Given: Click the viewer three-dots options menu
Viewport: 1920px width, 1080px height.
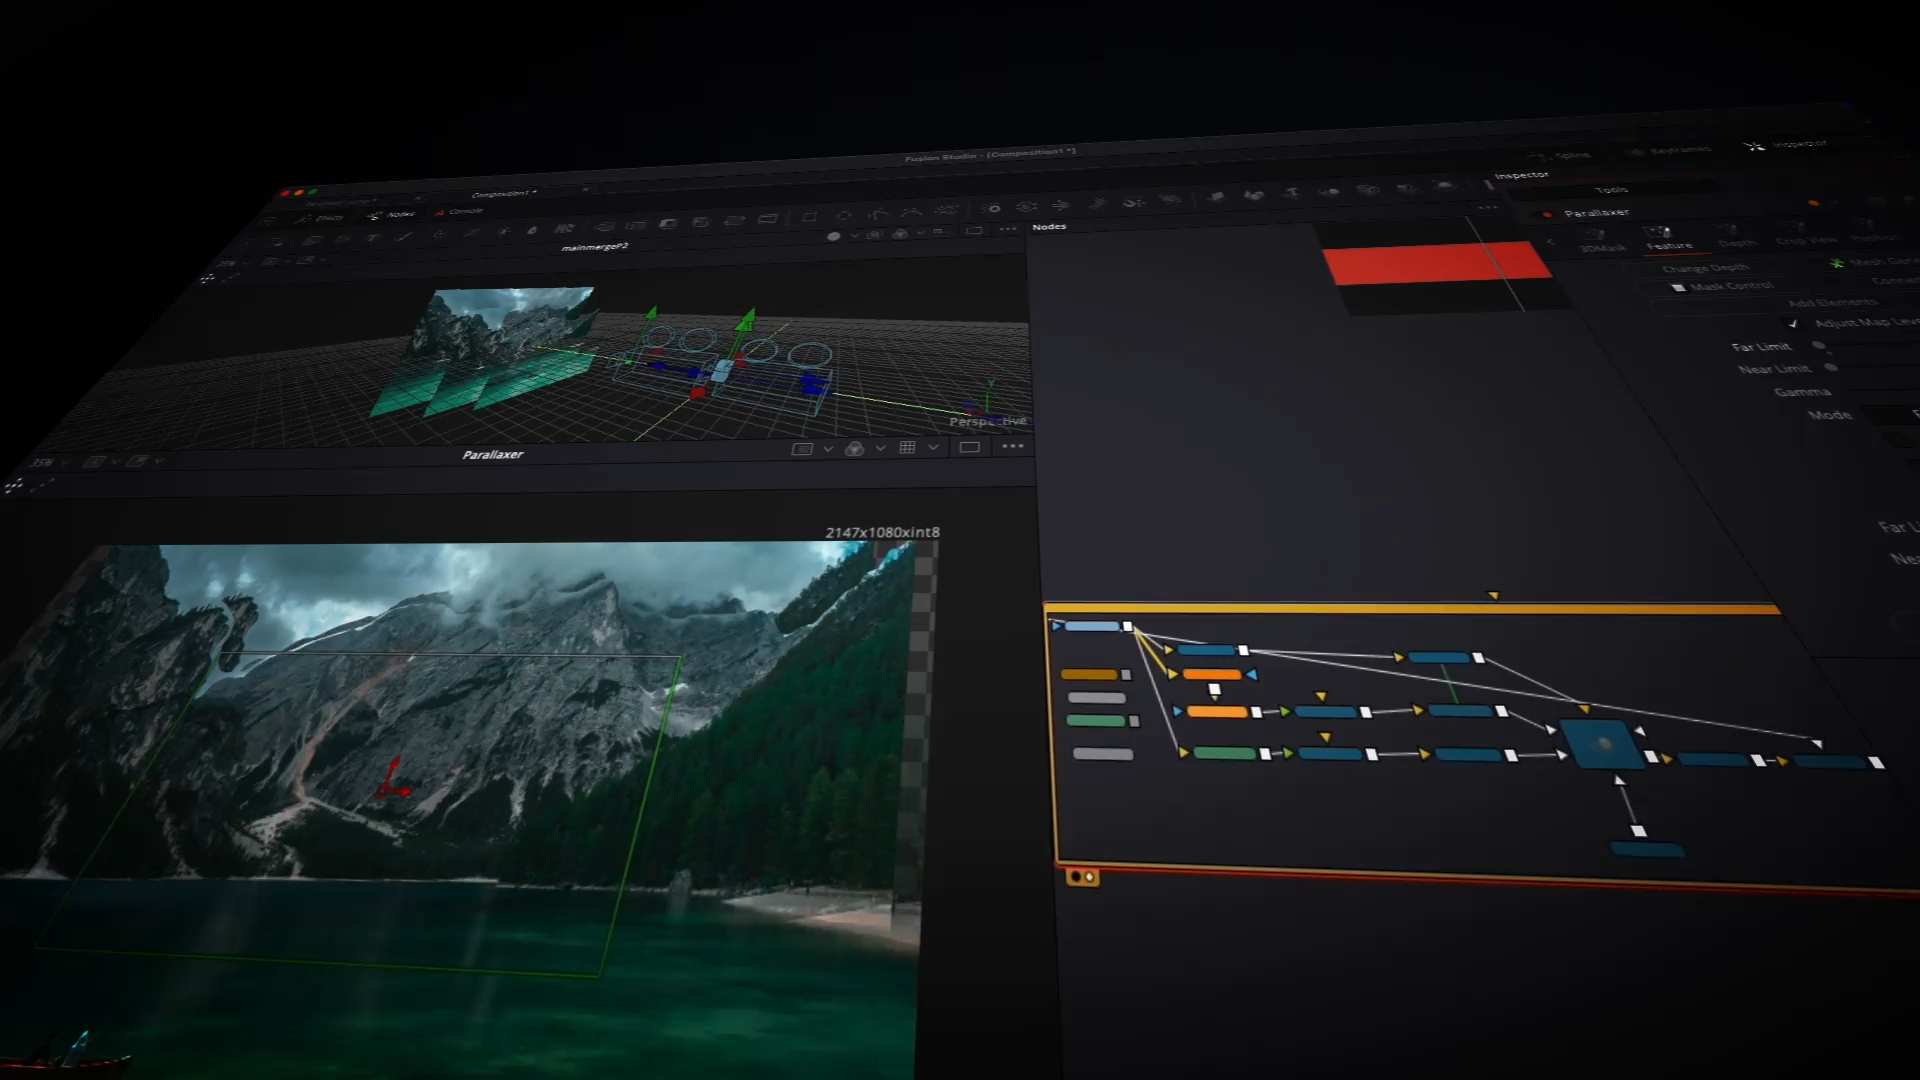Looking at the screenshot, I should (1013, 446).
